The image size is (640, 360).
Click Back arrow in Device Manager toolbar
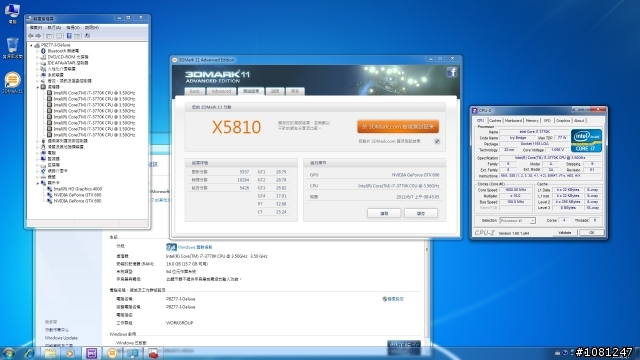coord(31,36)
